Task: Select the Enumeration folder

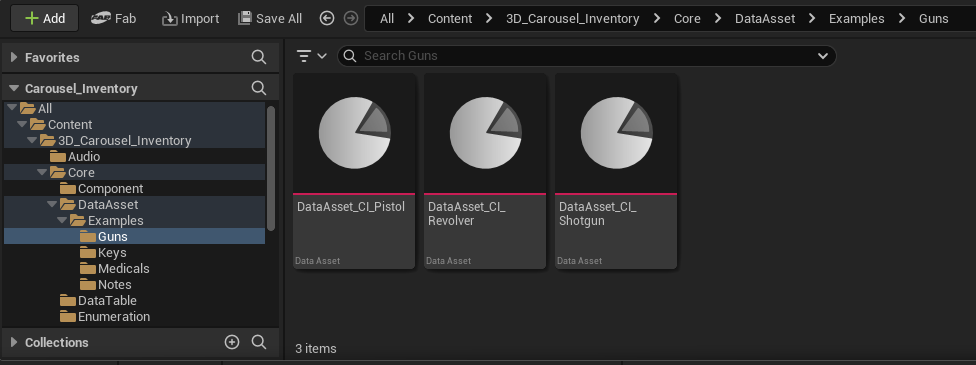Action: tap(134, 316)
